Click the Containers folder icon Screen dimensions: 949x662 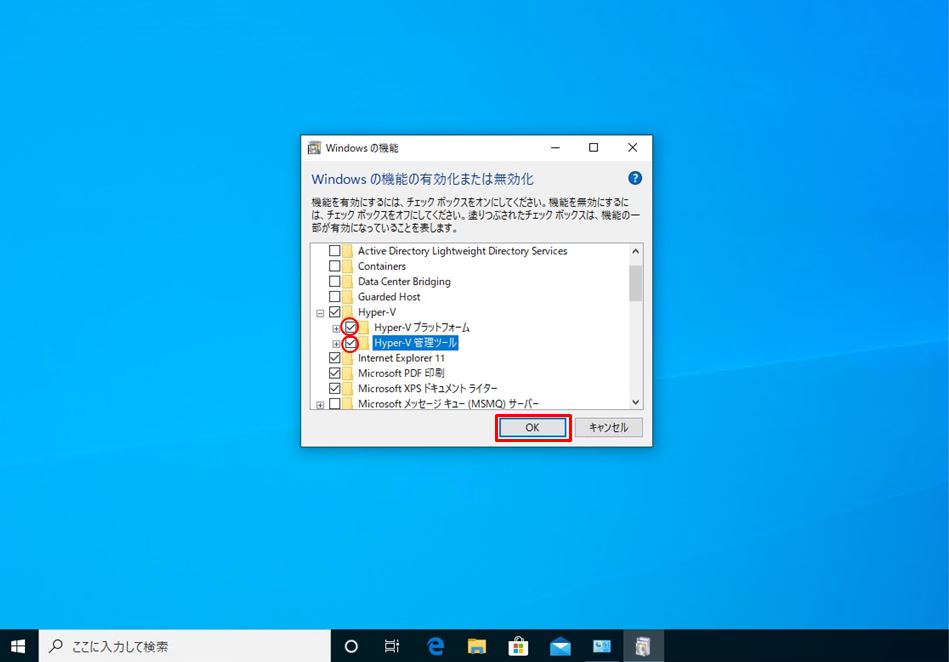pos(348,266)
